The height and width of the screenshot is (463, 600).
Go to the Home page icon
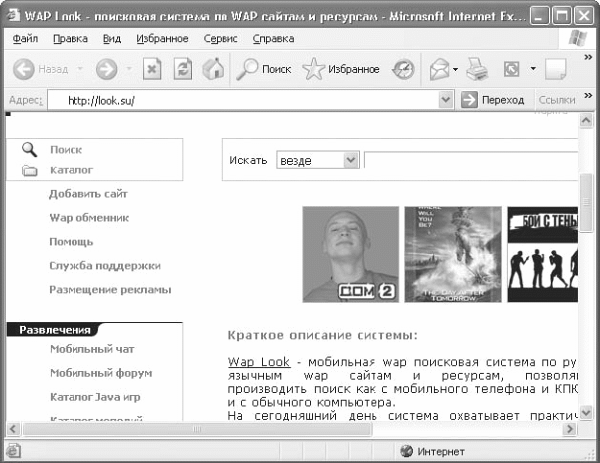(213, 69)
